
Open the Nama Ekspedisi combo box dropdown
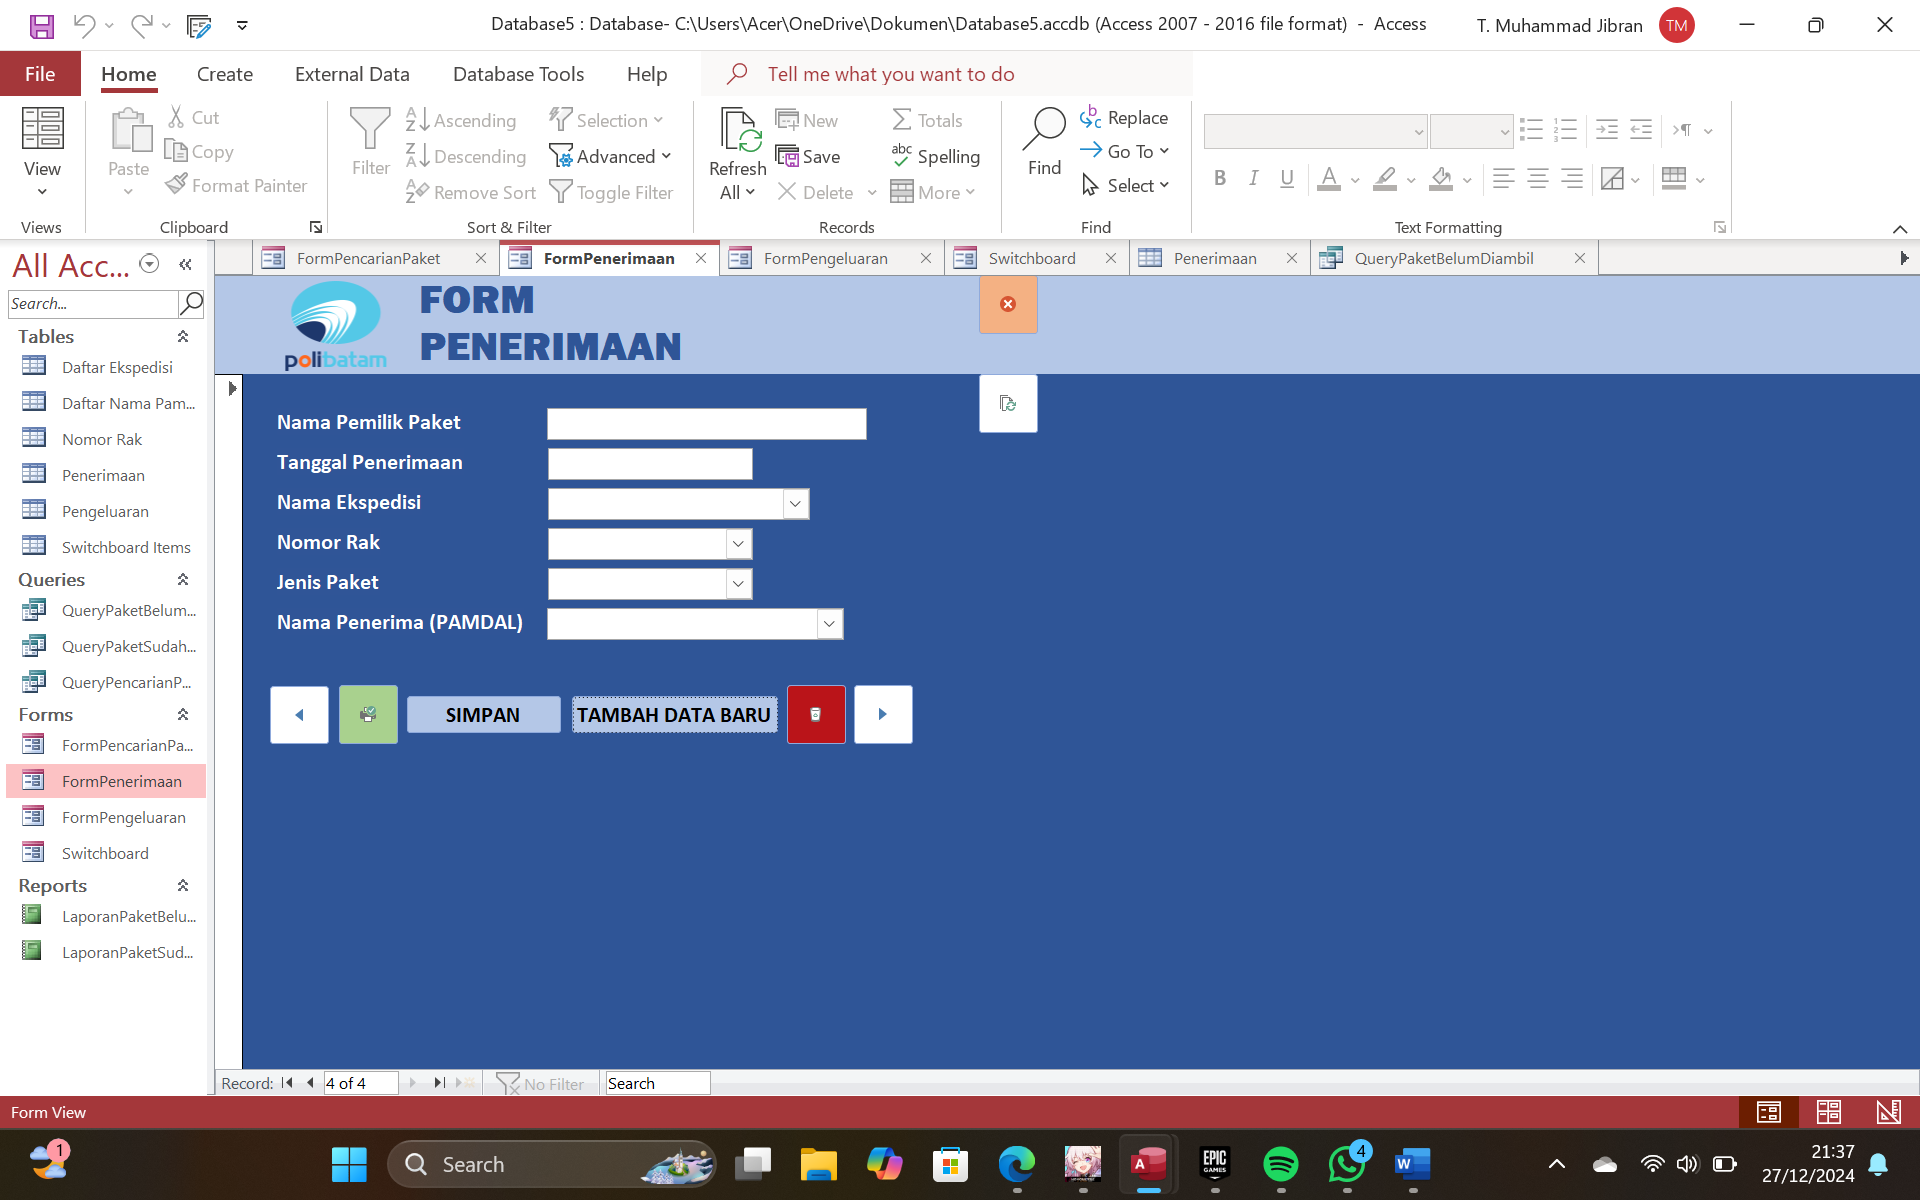tap(795, 504)
